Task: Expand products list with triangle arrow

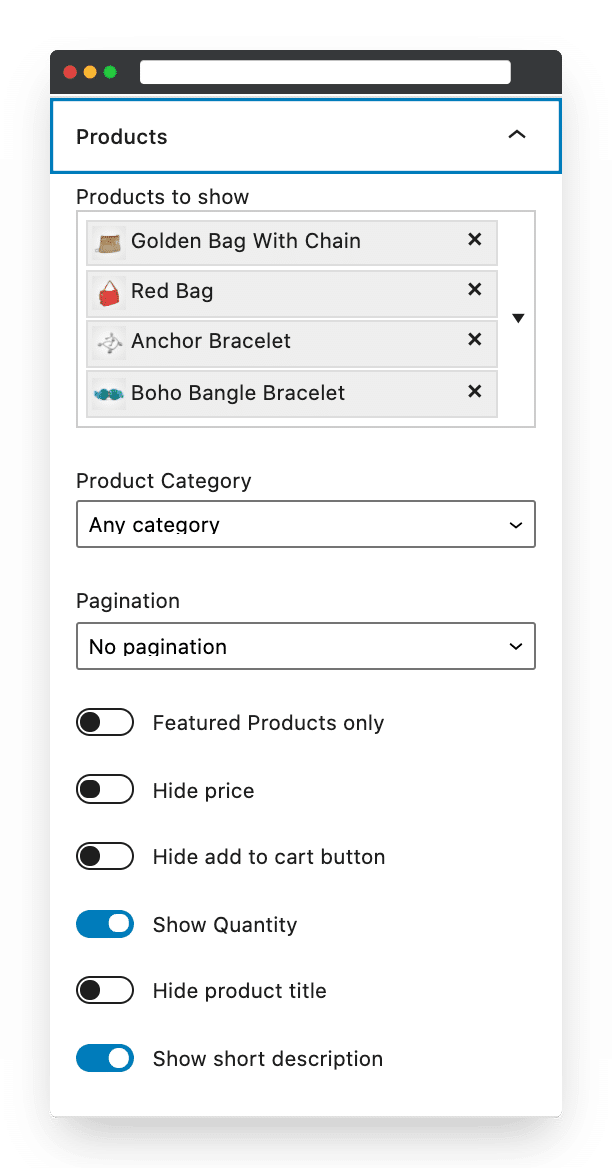Action: tap(519, 319)
